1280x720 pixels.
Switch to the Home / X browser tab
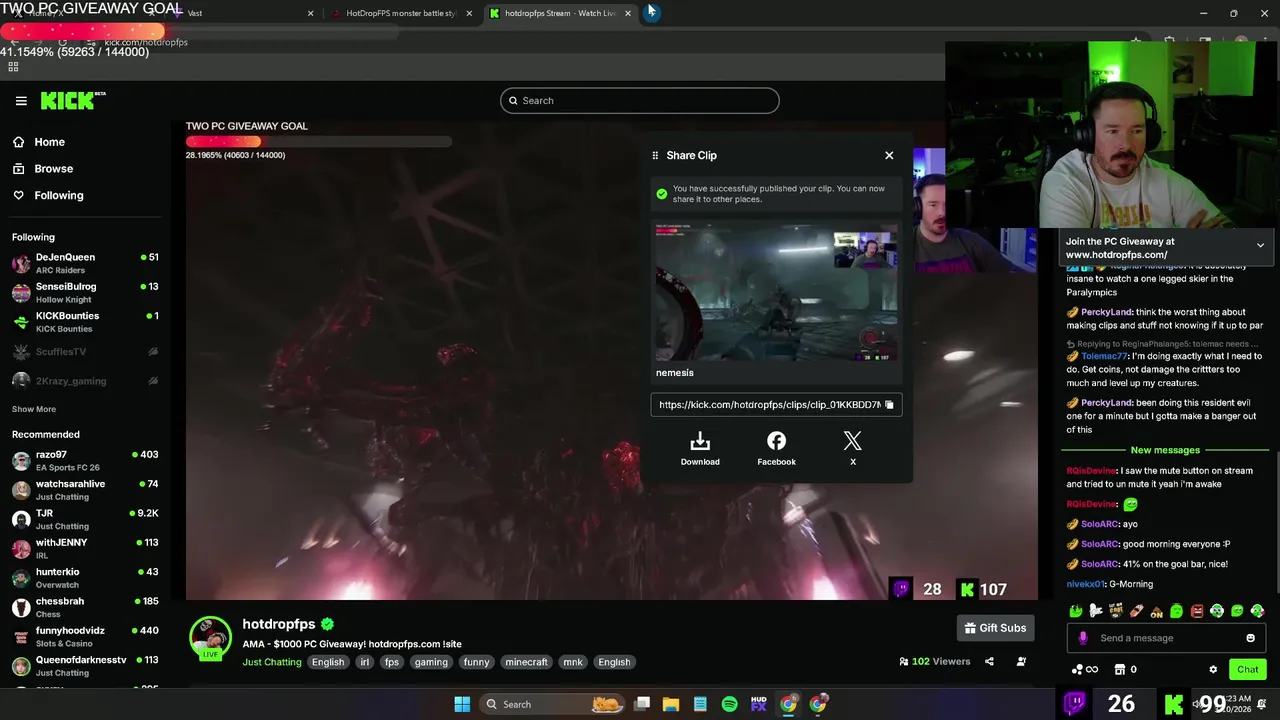[82, 13]
